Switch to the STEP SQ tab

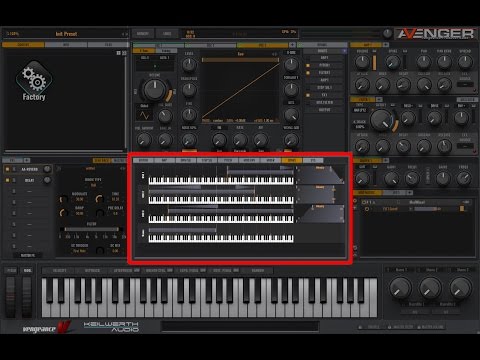pyautogui.click(x=207, y=160)
